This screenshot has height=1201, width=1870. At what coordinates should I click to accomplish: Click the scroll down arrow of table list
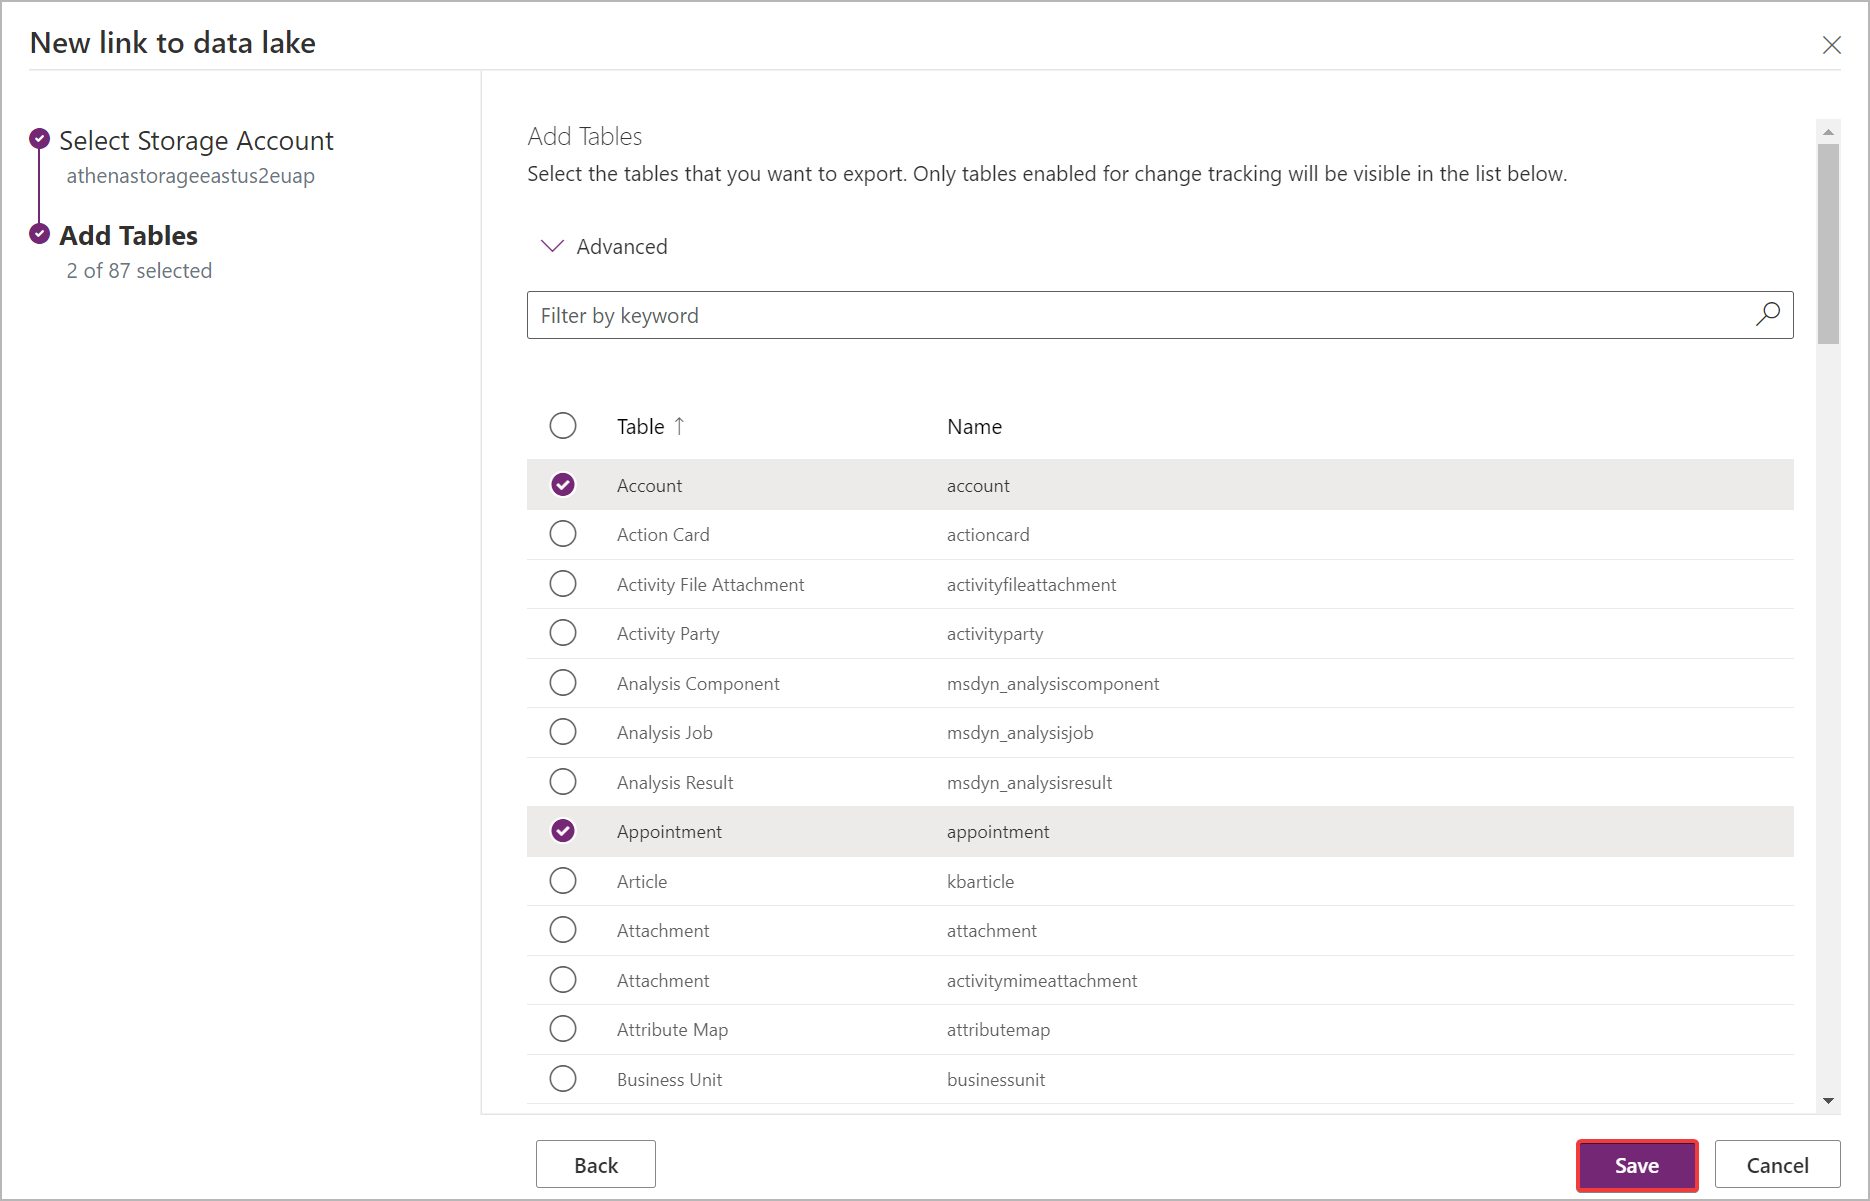tap(1828, 1101)
